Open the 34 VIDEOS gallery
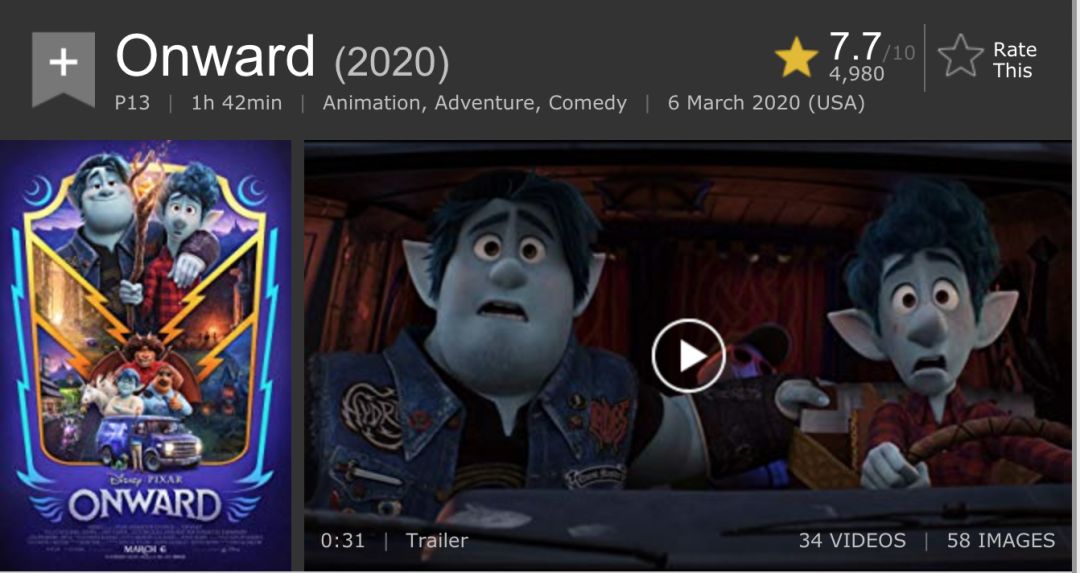Viewport: 1080px width, 573px height. (852, 541)
